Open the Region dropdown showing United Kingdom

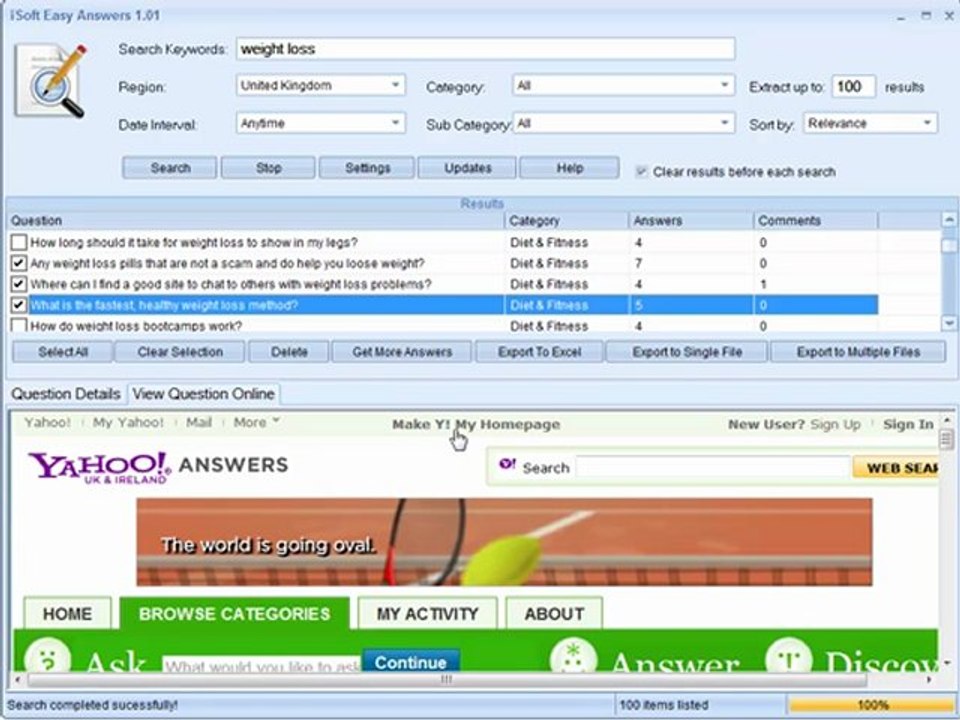[320, 85]
